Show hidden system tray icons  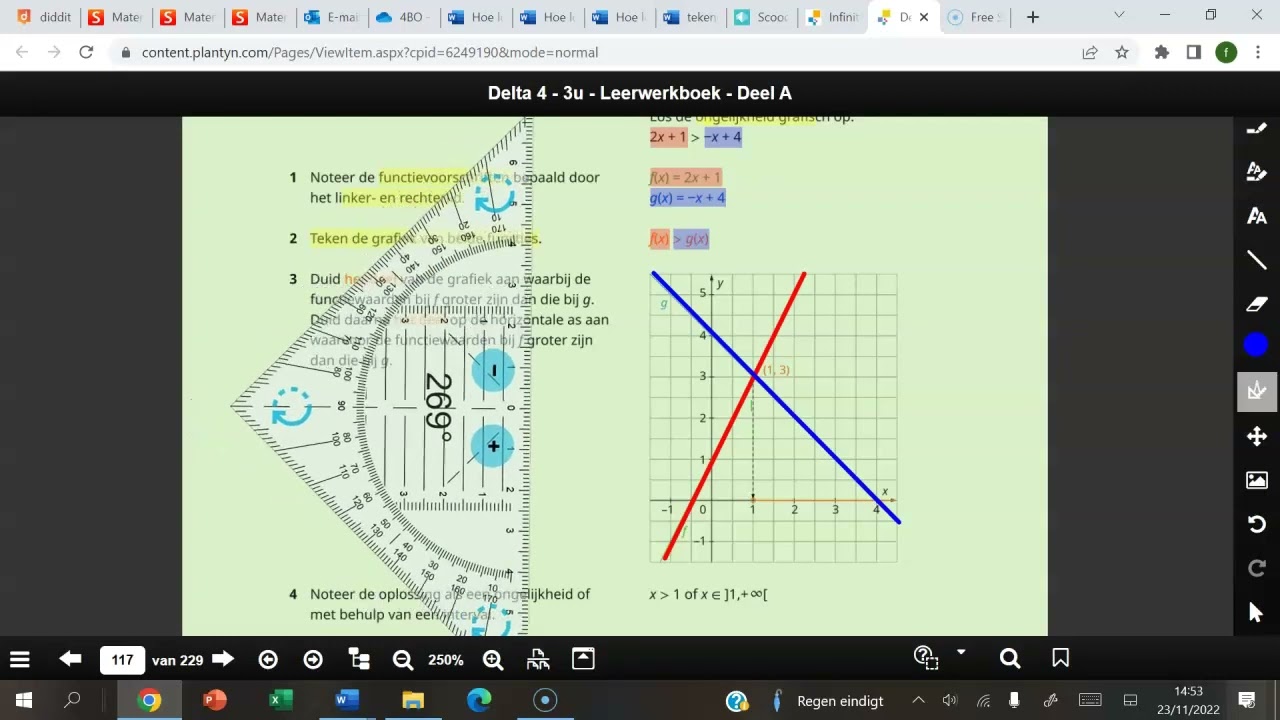tap(918, 700)
